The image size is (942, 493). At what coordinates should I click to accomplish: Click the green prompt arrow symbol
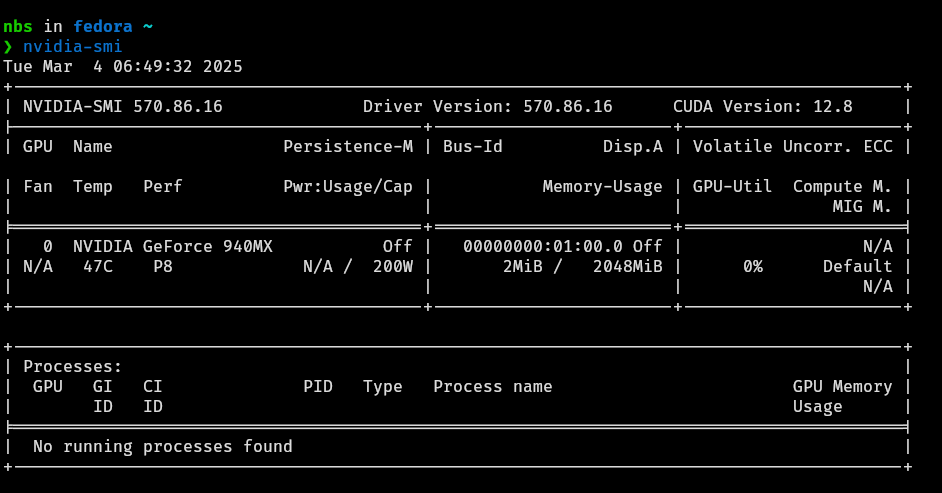click(8, 46)
